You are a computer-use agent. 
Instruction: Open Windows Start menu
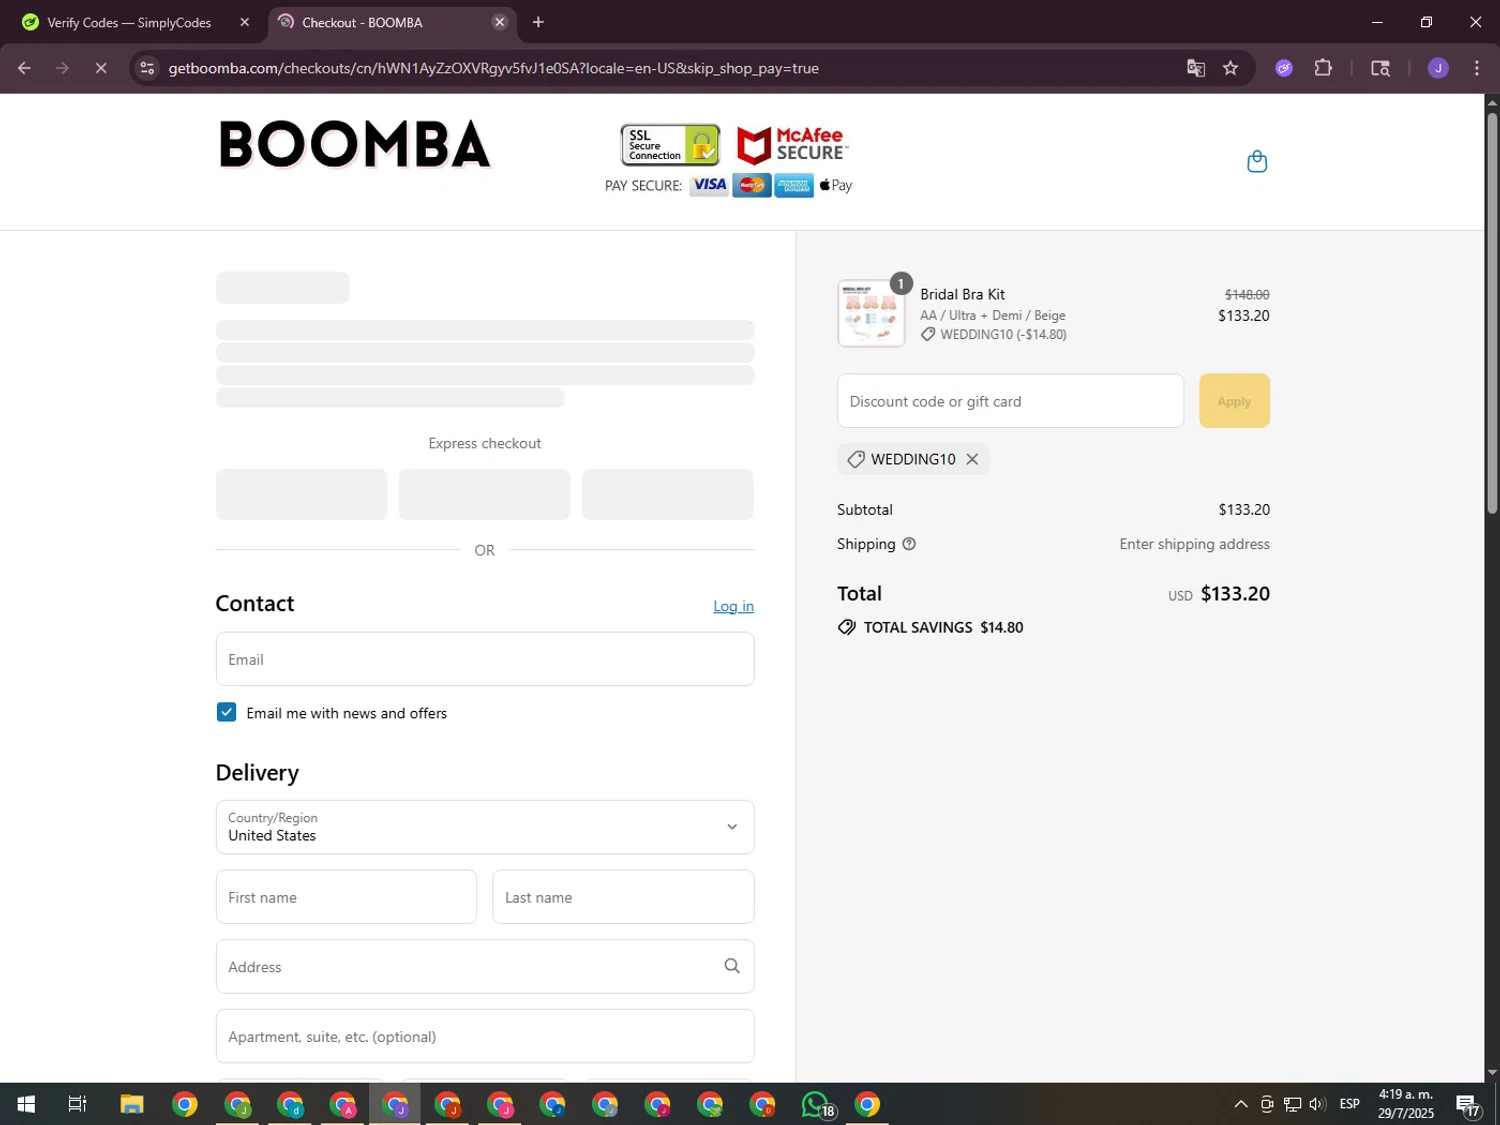pos(26,1104)
